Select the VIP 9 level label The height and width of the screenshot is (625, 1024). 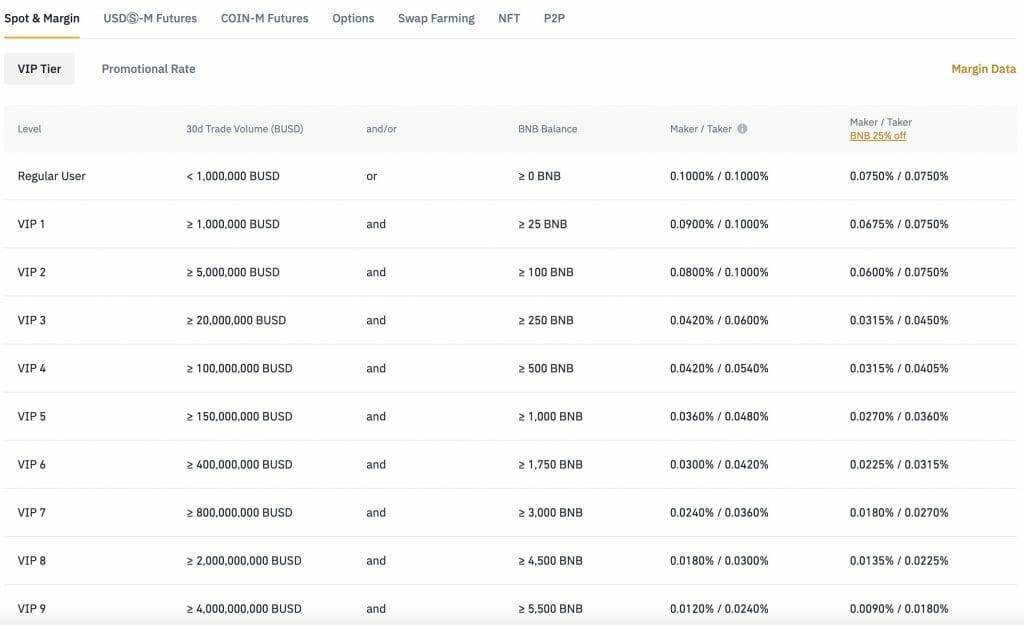(31, 609)
